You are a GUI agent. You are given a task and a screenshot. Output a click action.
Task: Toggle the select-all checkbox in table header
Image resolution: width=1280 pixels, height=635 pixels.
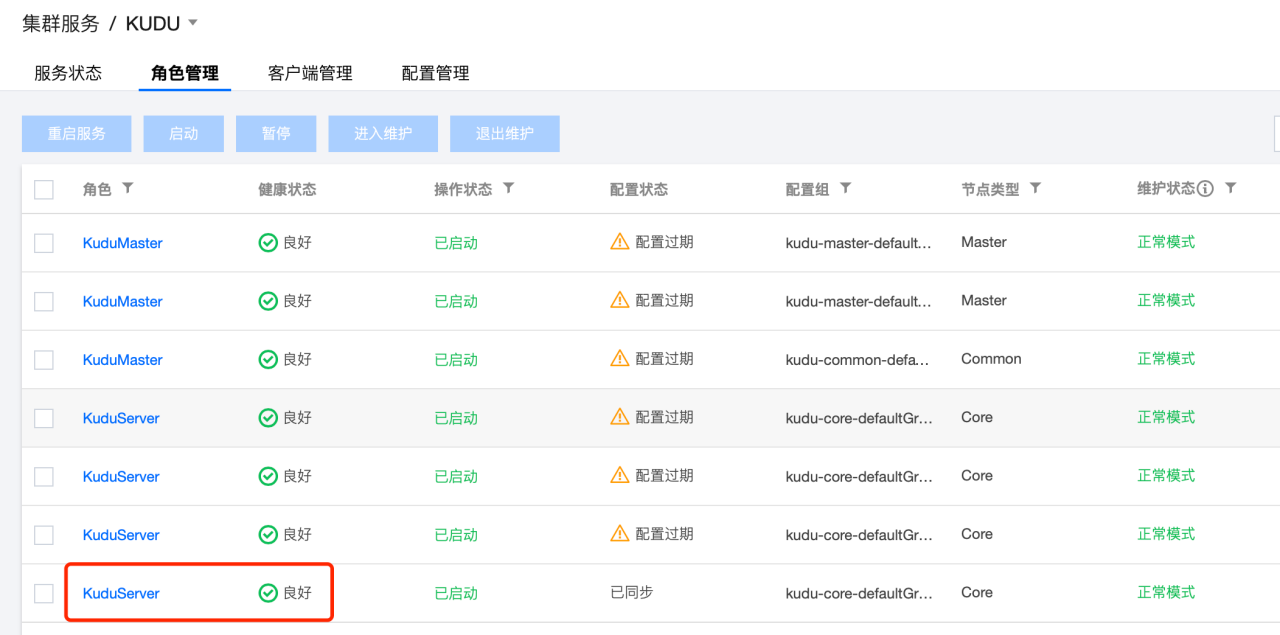44,189
